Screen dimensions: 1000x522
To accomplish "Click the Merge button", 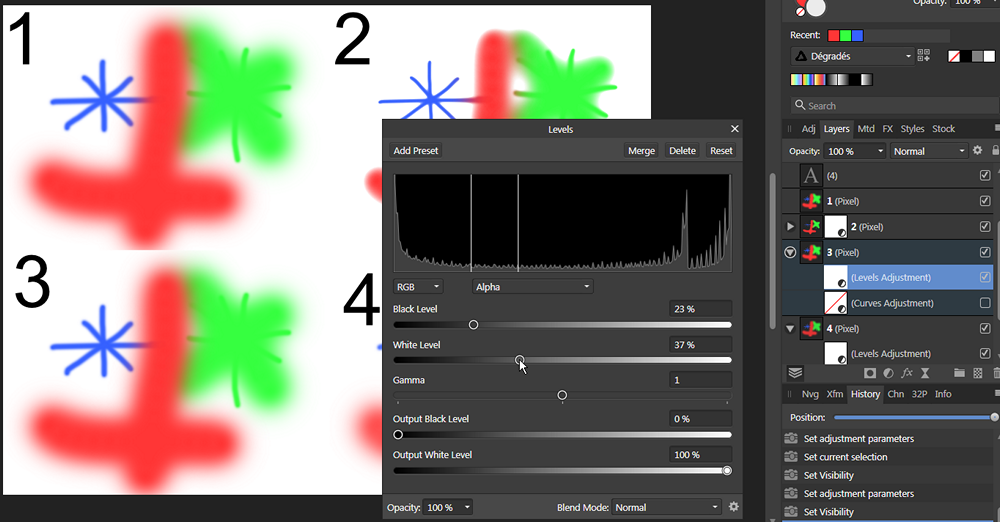I will click(x=641, y=151).
